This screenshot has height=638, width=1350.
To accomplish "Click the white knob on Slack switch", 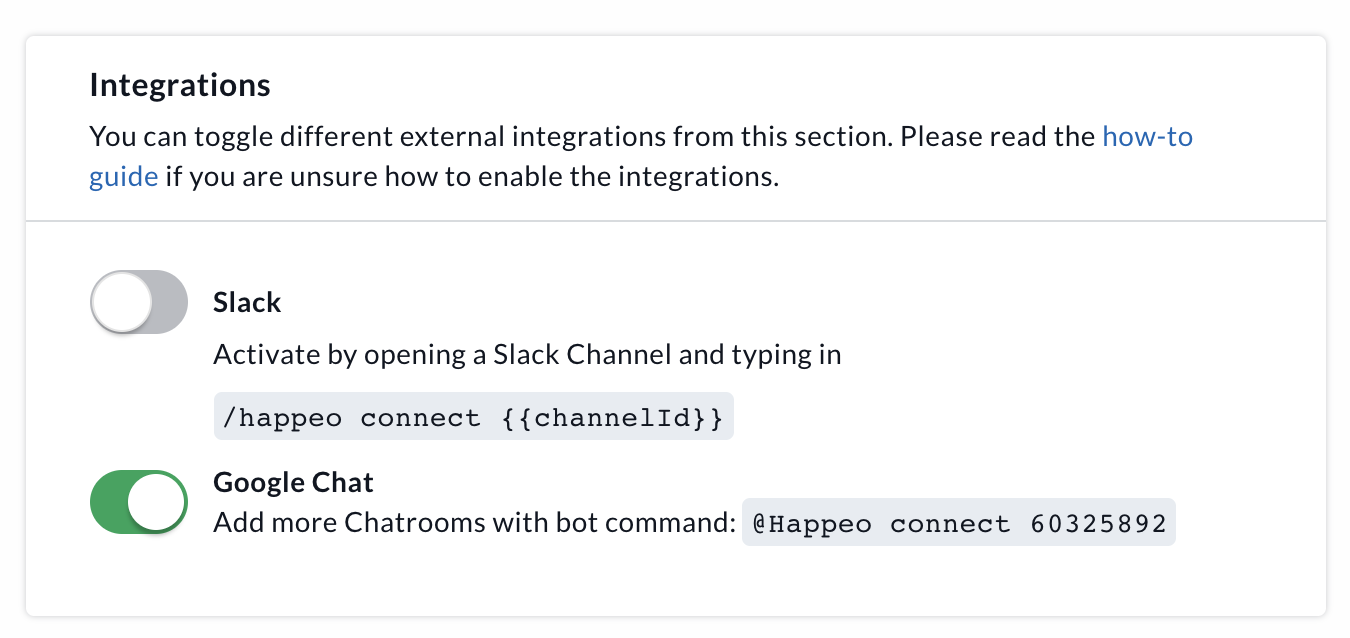I will coord(121,302).
